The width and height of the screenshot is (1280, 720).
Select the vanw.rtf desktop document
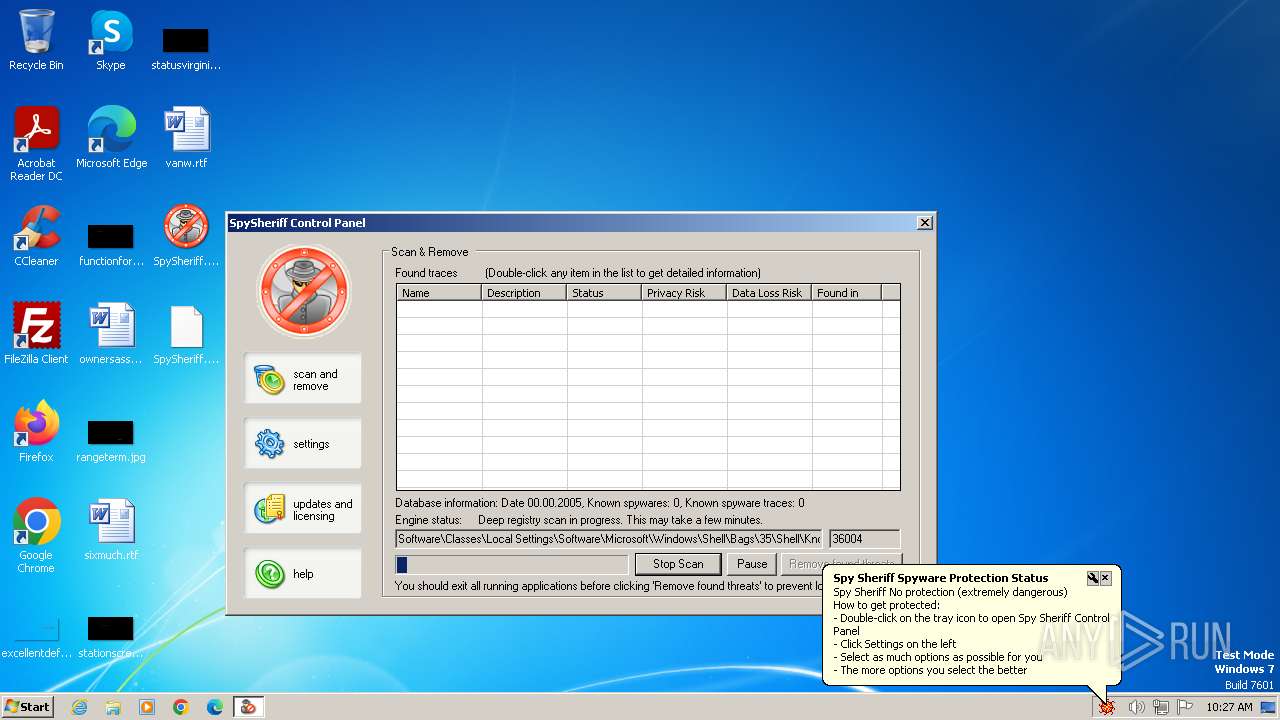click(186, 137)
